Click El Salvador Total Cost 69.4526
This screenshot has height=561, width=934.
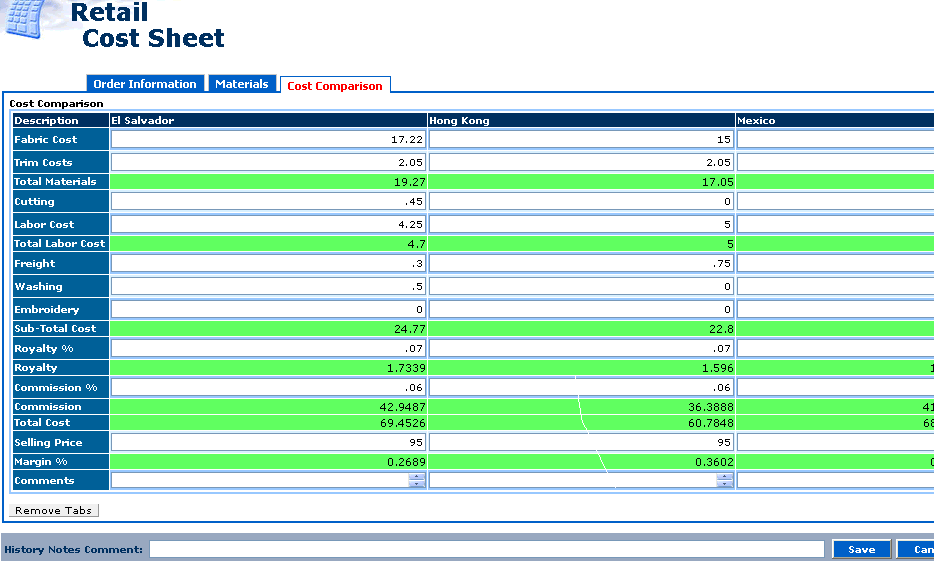(403, 423)
